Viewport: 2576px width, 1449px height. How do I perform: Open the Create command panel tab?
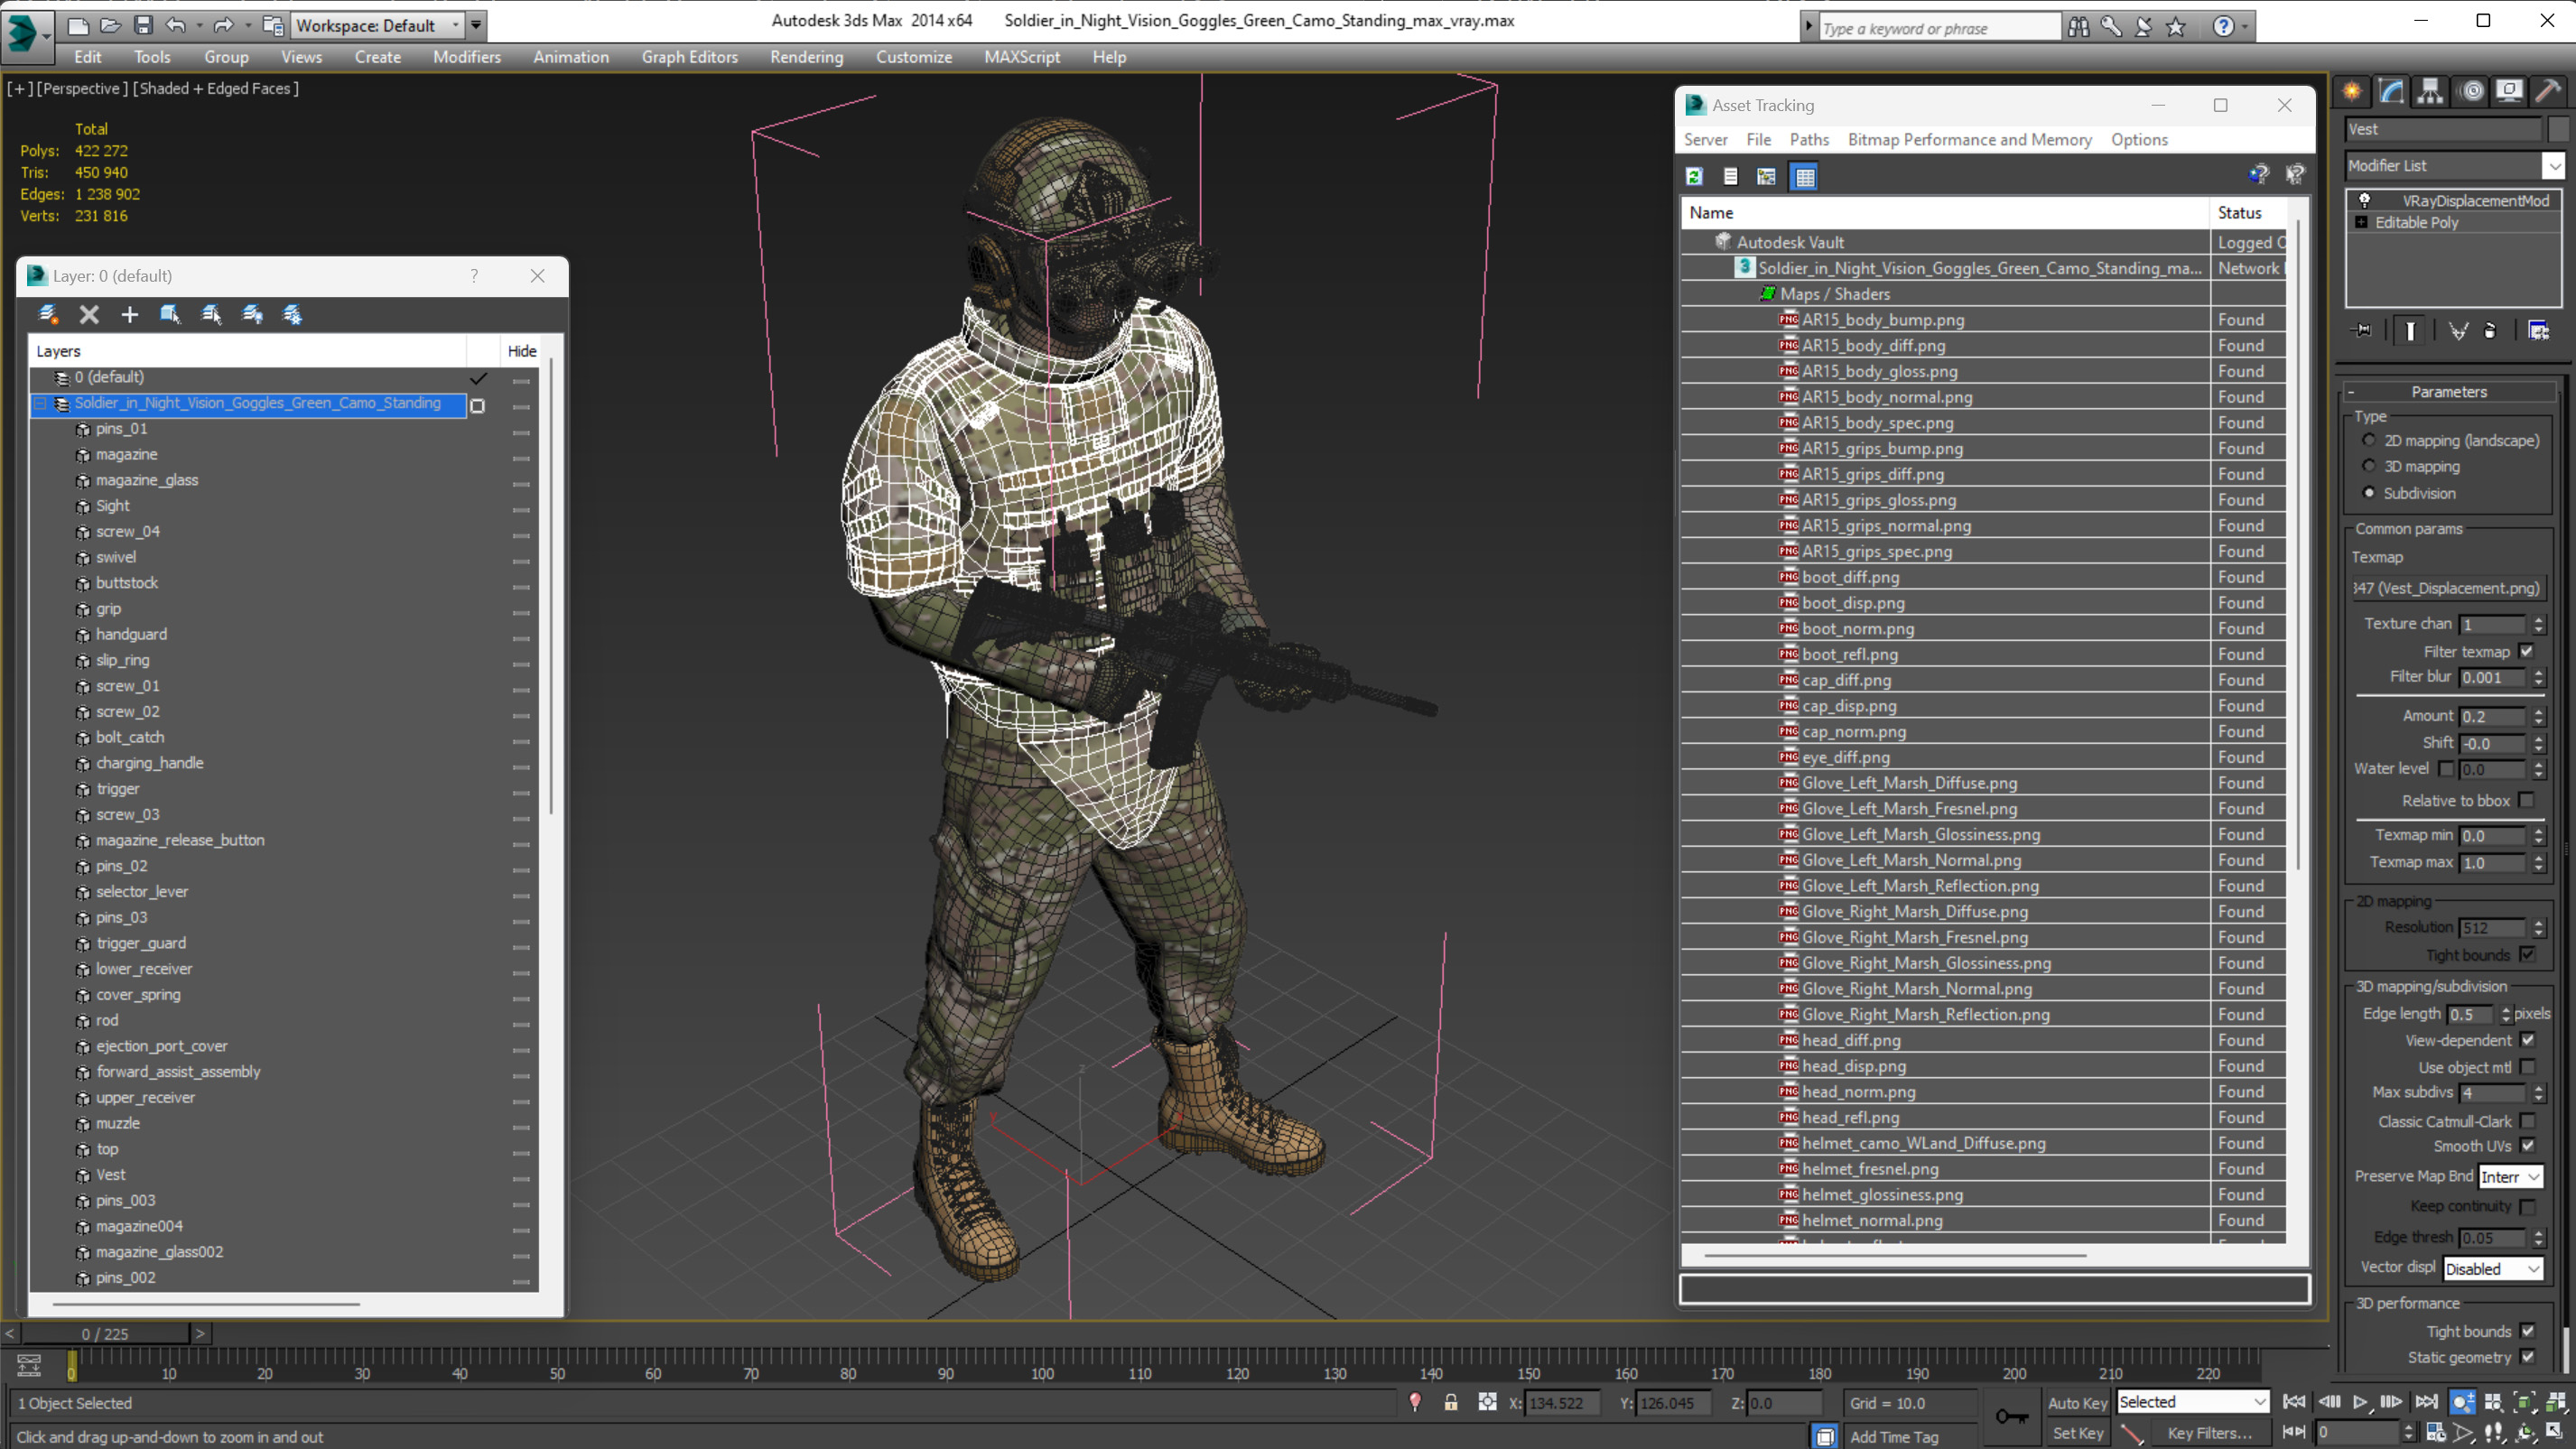point(2352,91)
